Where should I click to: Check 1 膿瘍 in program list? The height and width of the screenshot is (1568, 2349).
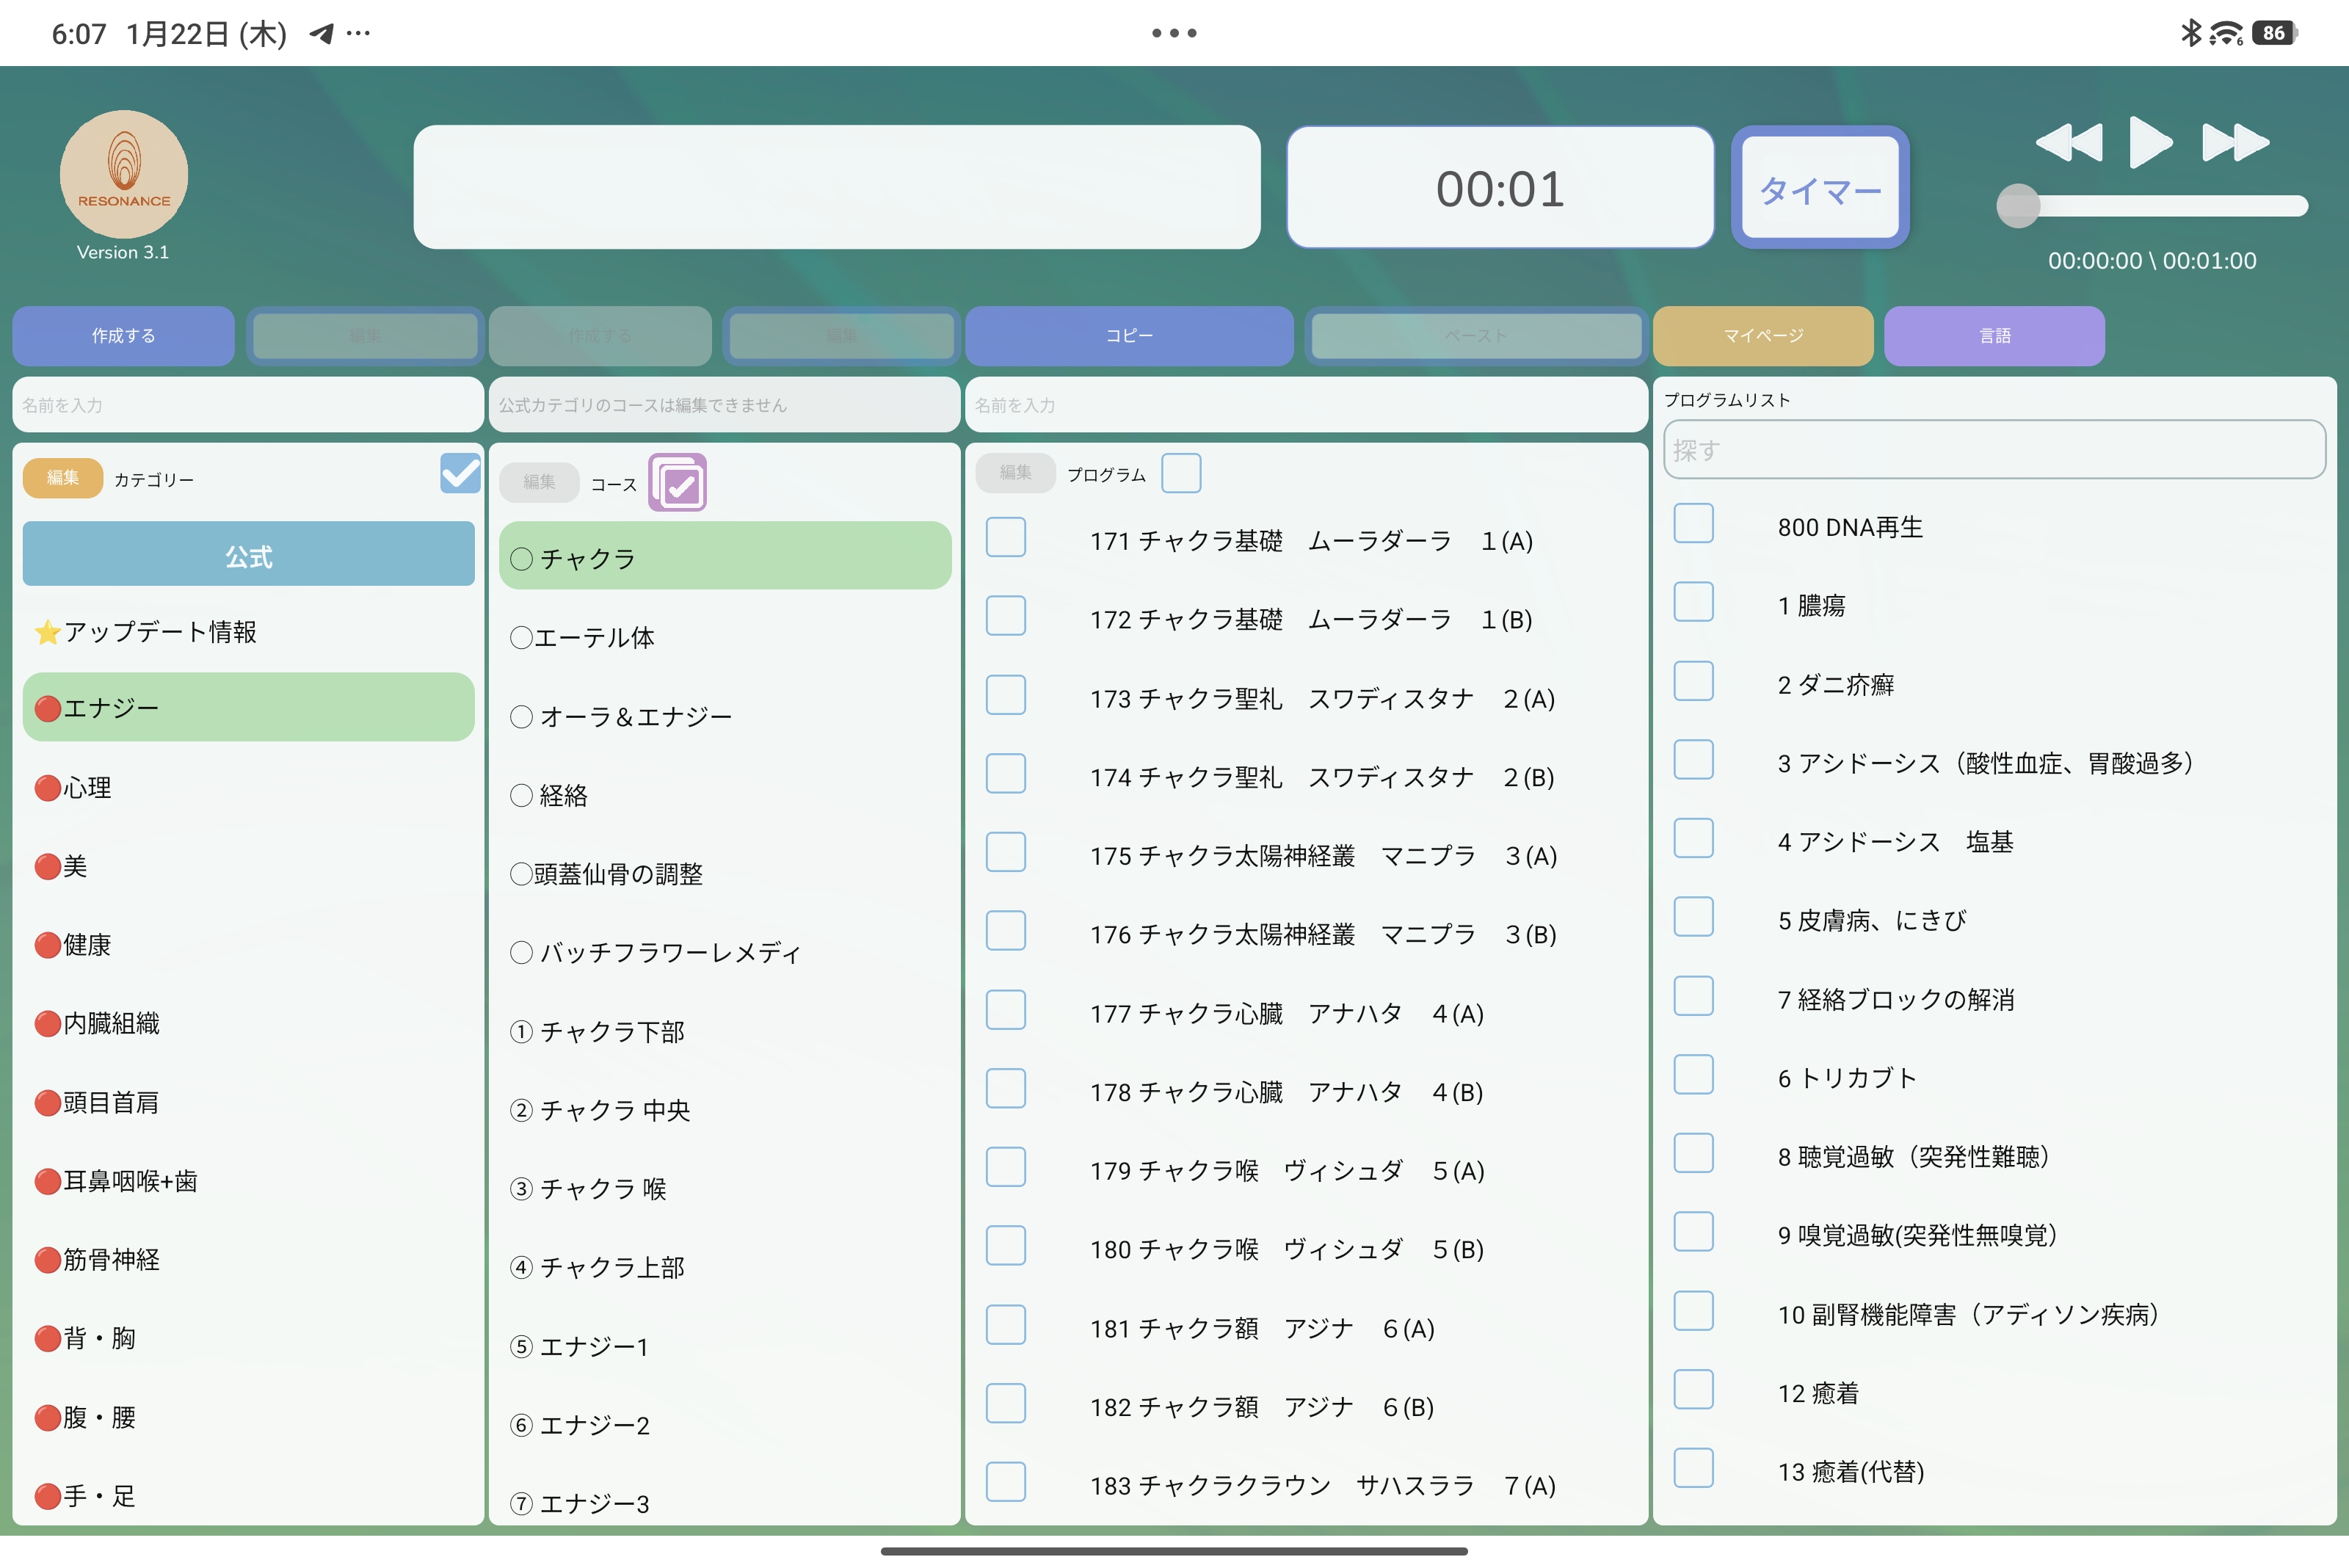[x=1694, y=602]
